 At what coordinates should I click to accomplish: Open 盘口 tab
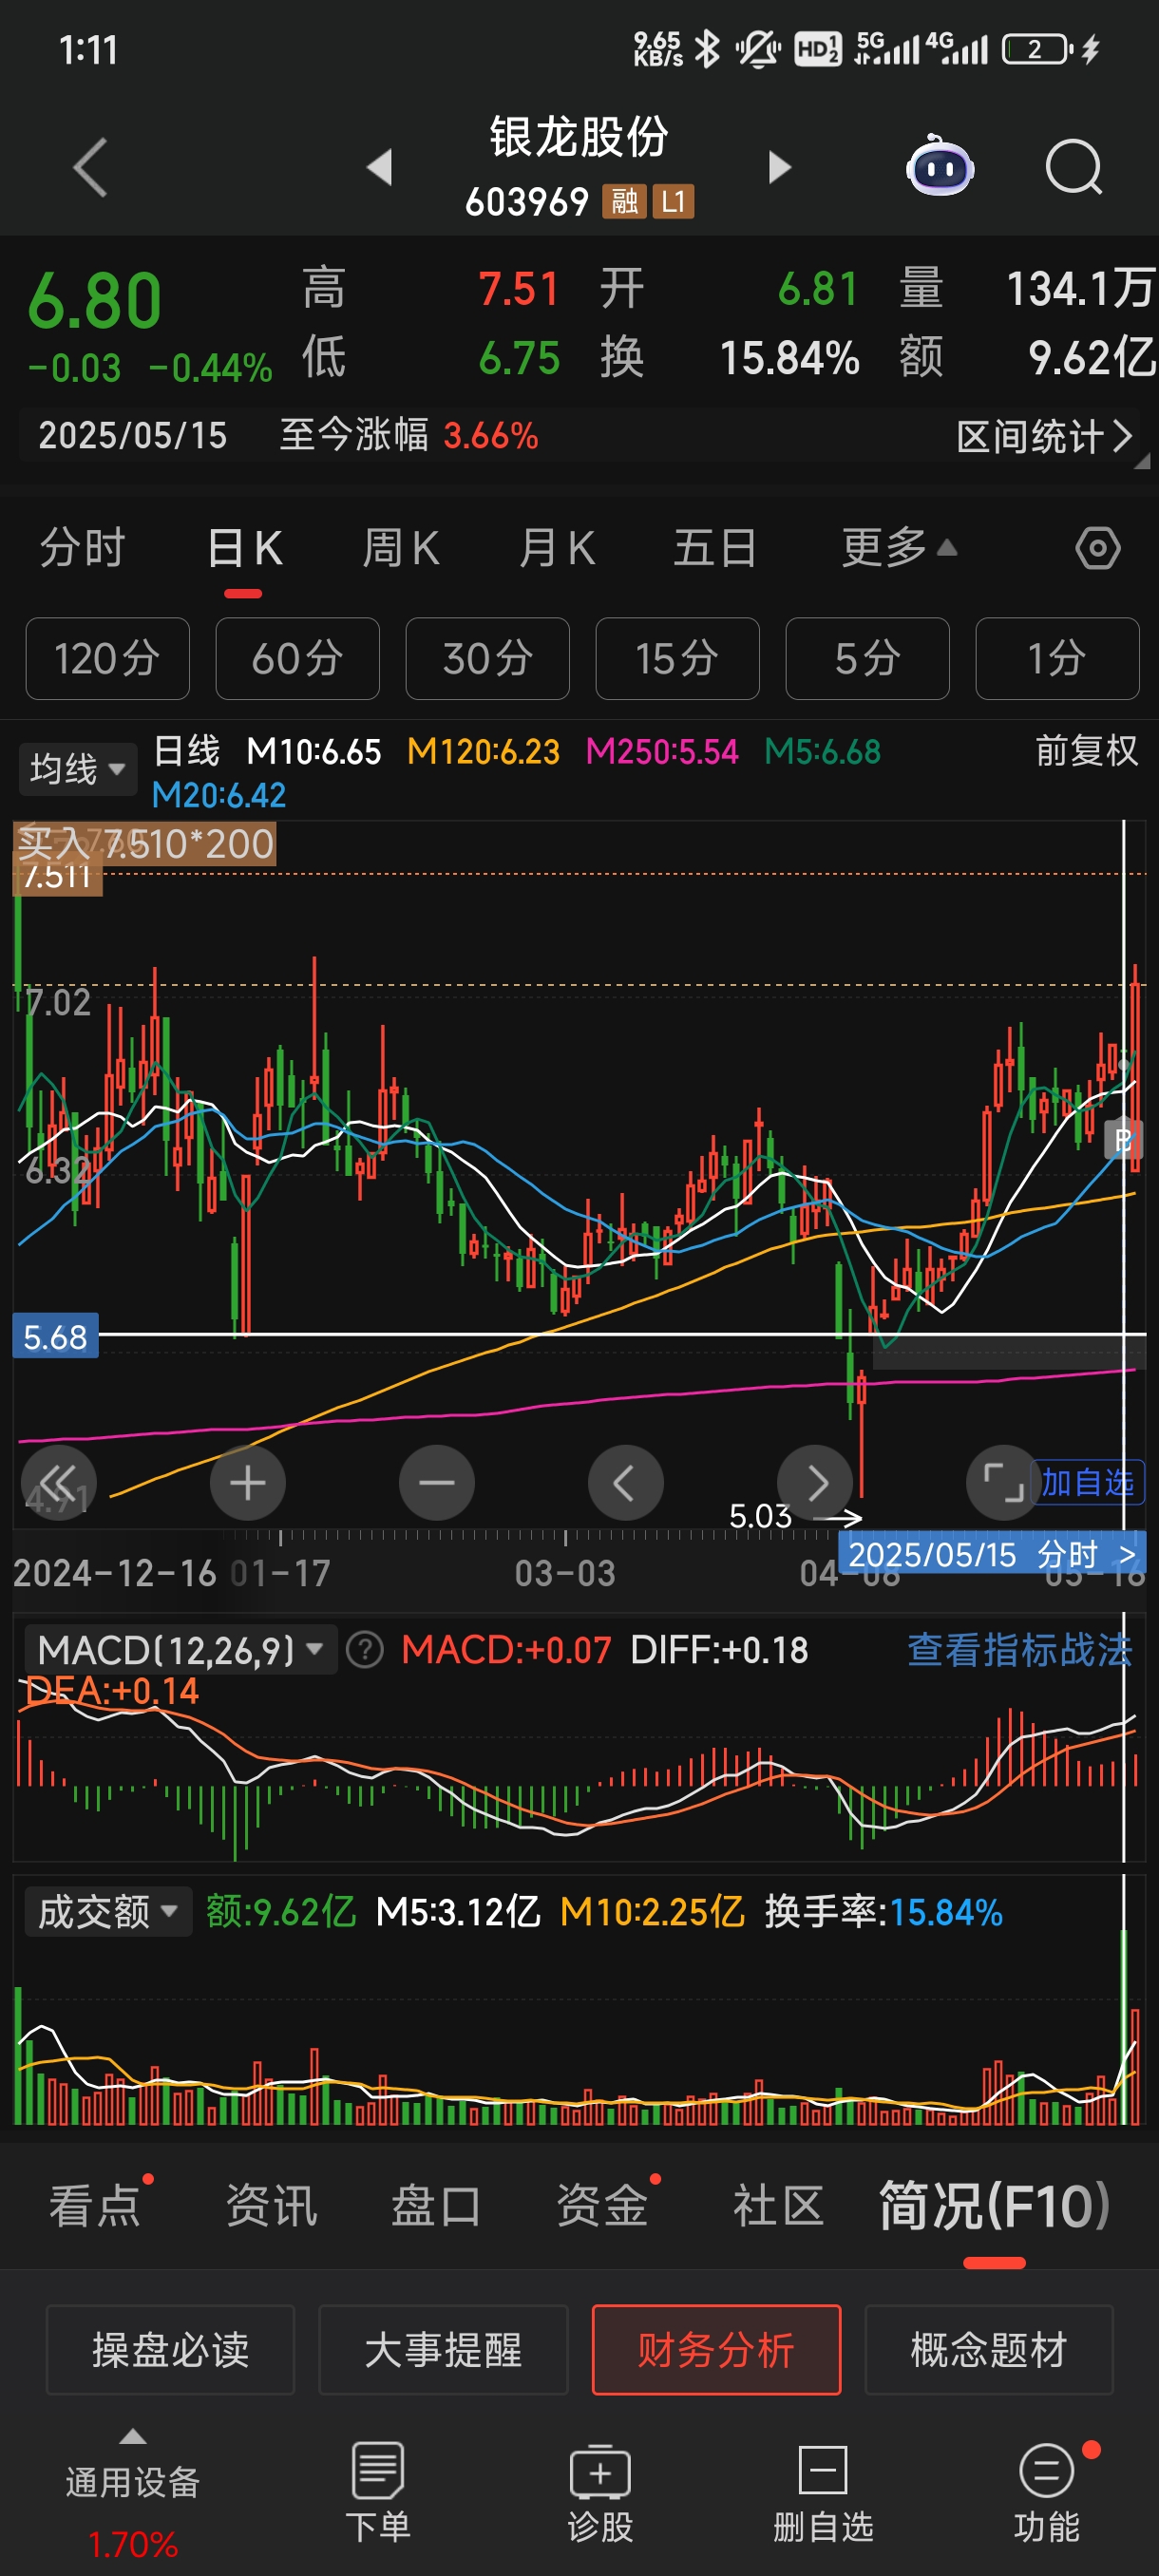coord(436,2206)
